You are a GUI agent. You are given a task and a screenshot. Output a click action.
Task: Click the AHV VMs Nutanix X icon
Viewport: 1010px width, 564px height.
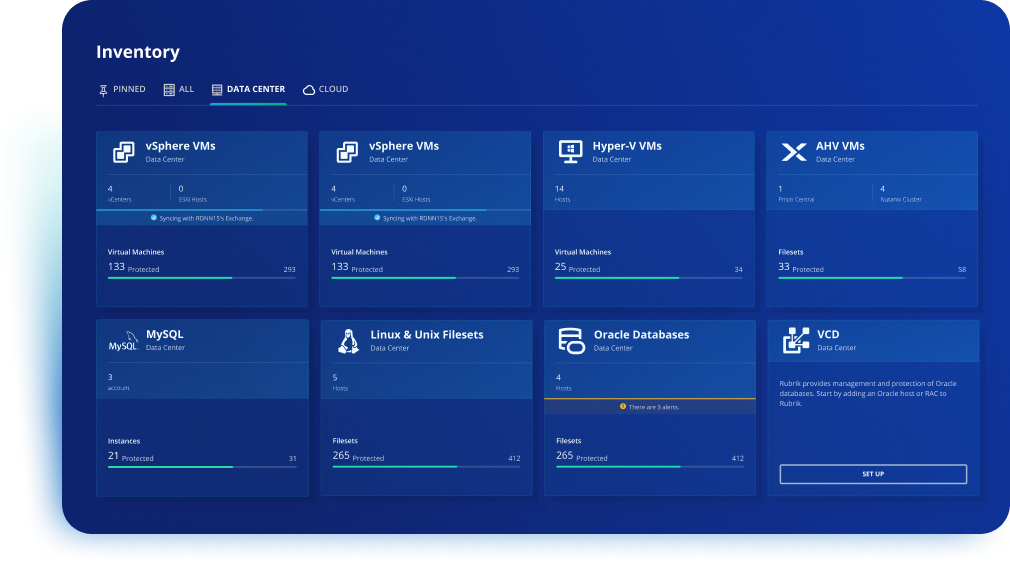[794, 152]
